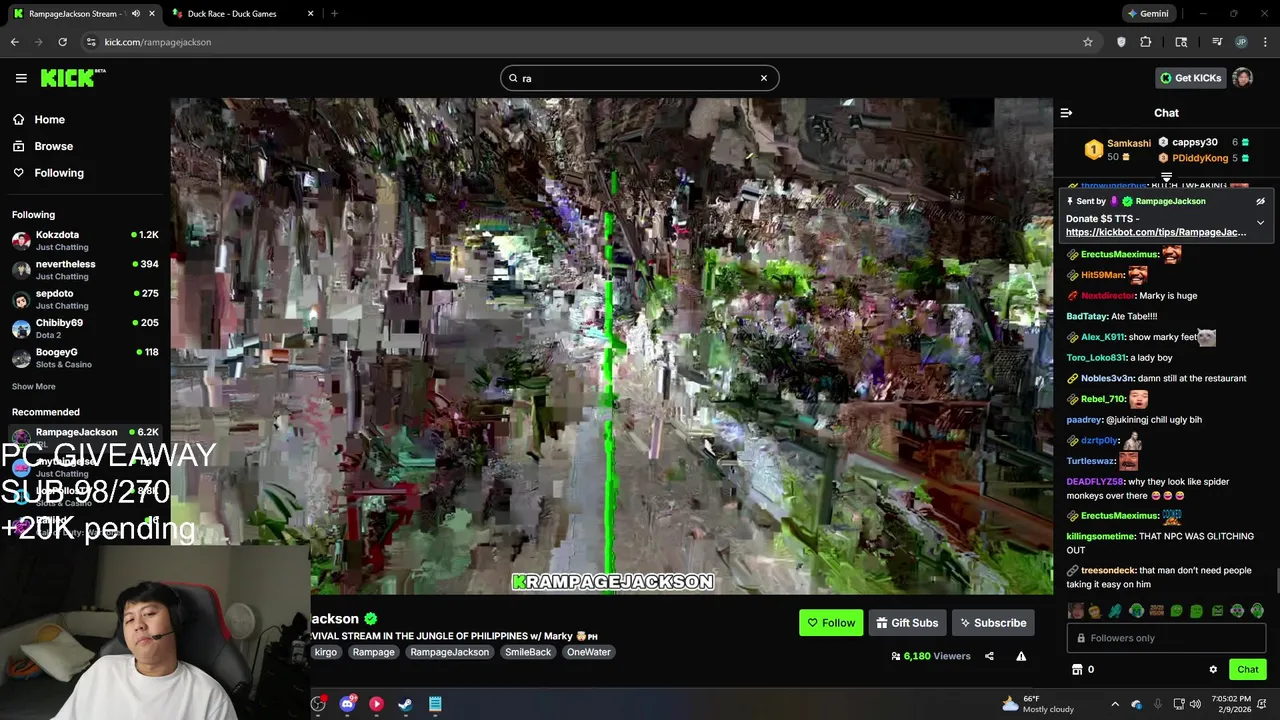Open a new browser tab
This screenshot has height=720, width=1280.
pyautogui.click(x=334, y=14)
